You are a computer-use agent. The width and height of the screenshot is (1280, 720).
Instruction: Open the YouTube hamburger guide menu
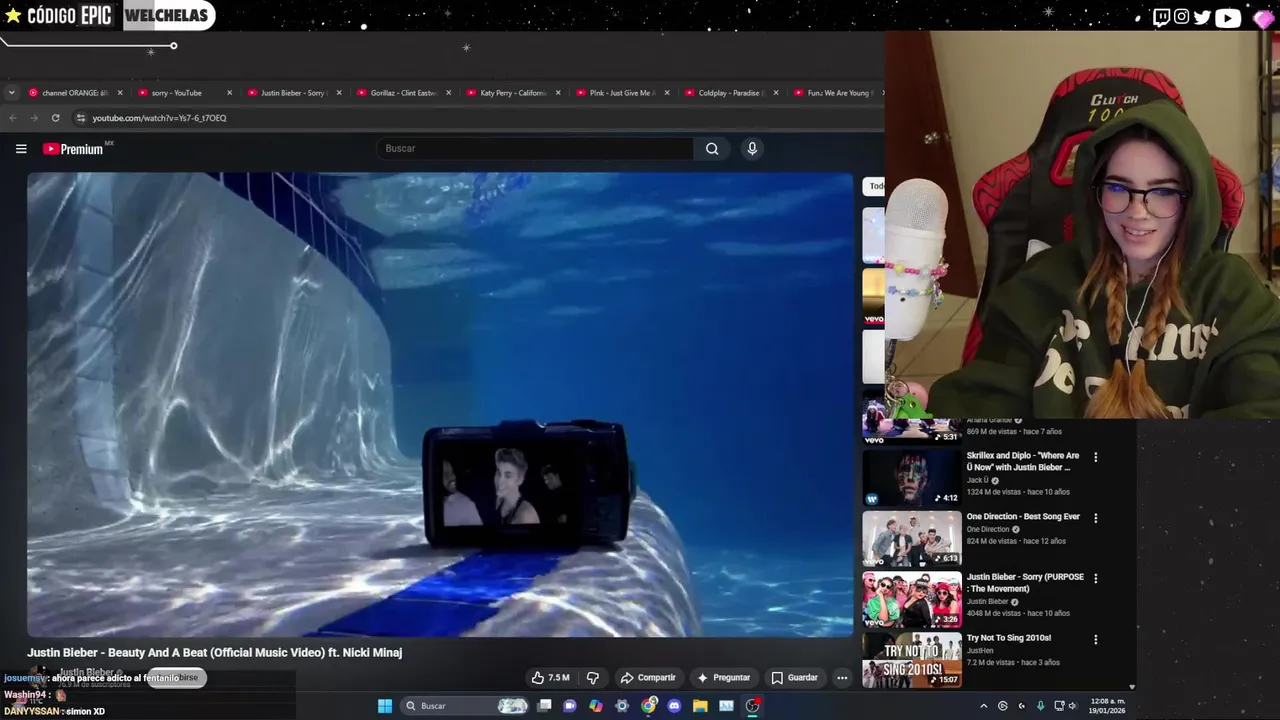click(21, 149)
